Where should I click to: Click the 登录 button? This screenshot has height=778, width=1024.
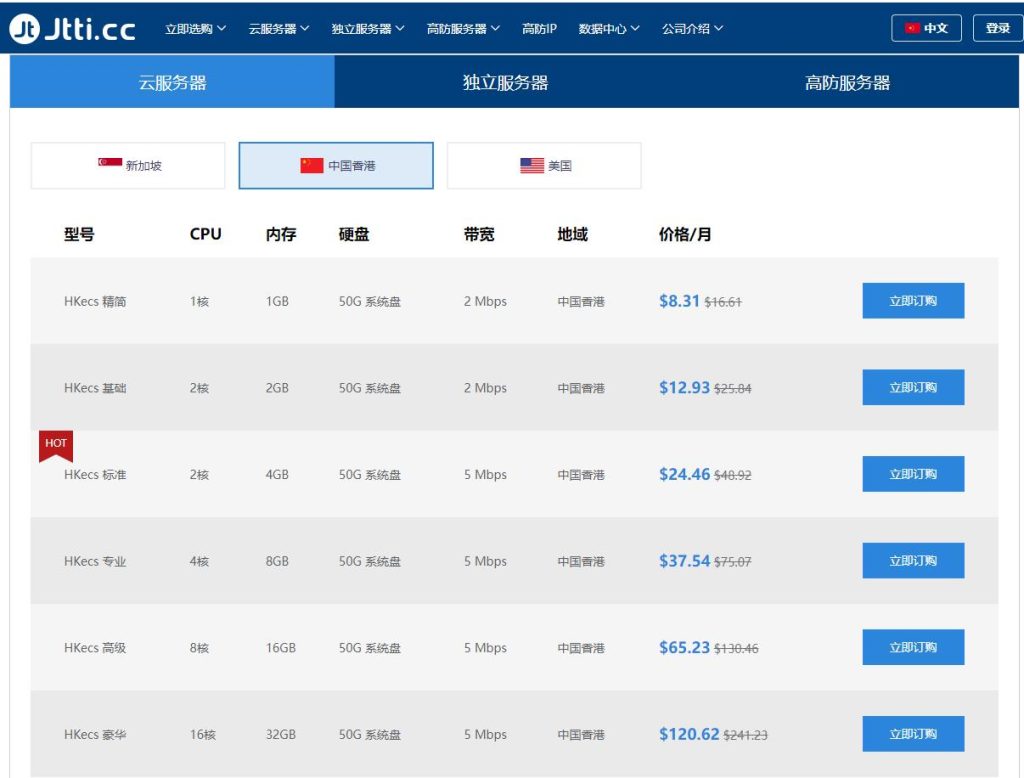tap(999, 28)
